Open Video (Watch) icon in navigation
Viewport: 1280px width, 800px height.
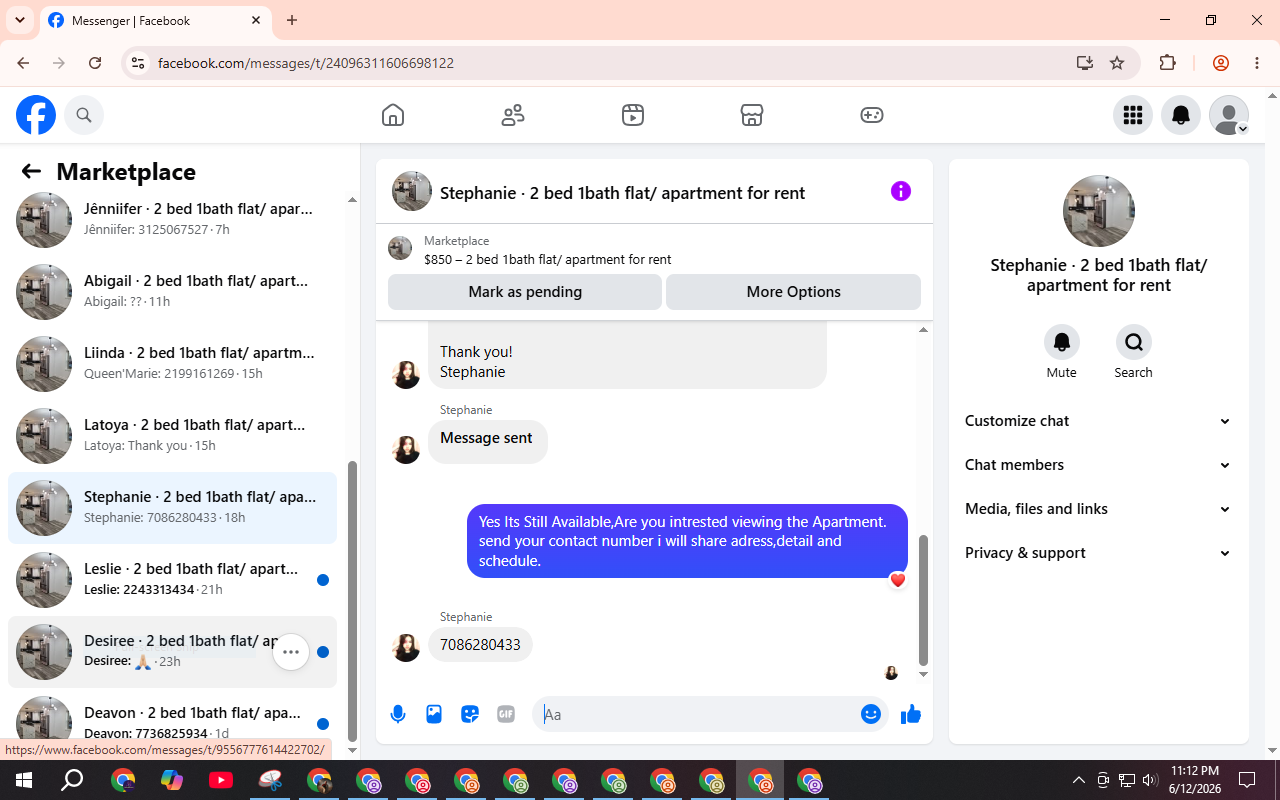(632, 115)
